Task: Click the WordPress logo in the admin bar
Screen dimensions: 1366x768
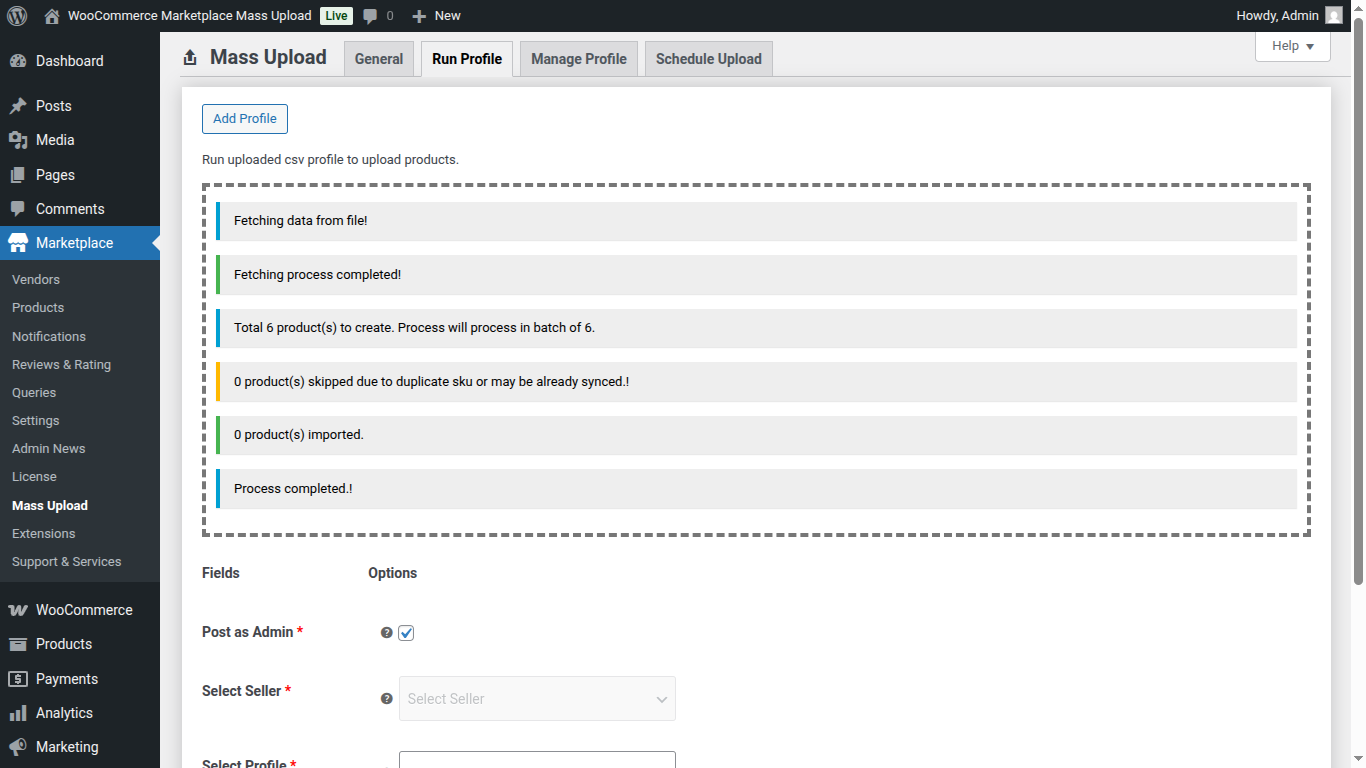Action: pos(15,15)
